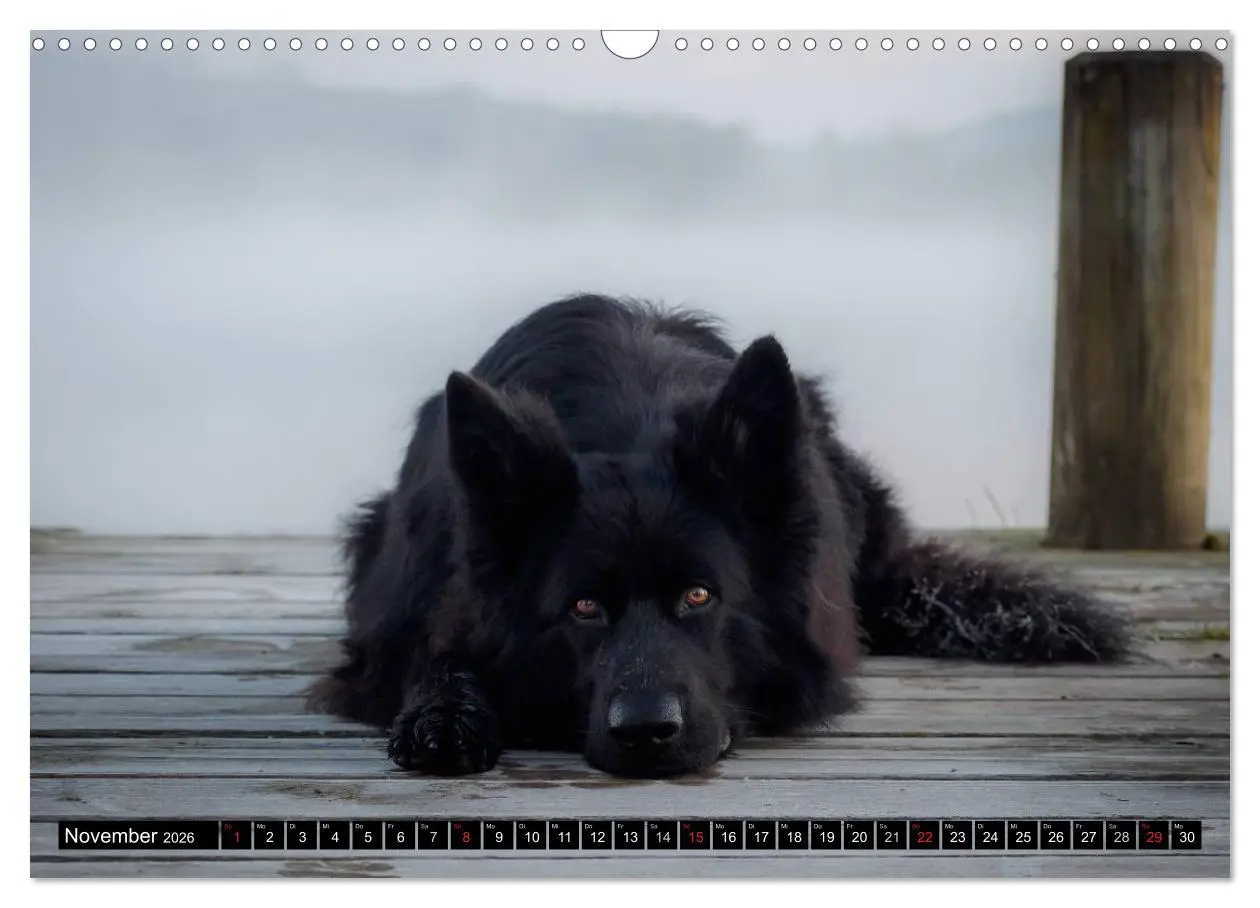Click the red Sunday 22 cell
The height and width of the screenshot is (908, 1260).
[924, 836]
